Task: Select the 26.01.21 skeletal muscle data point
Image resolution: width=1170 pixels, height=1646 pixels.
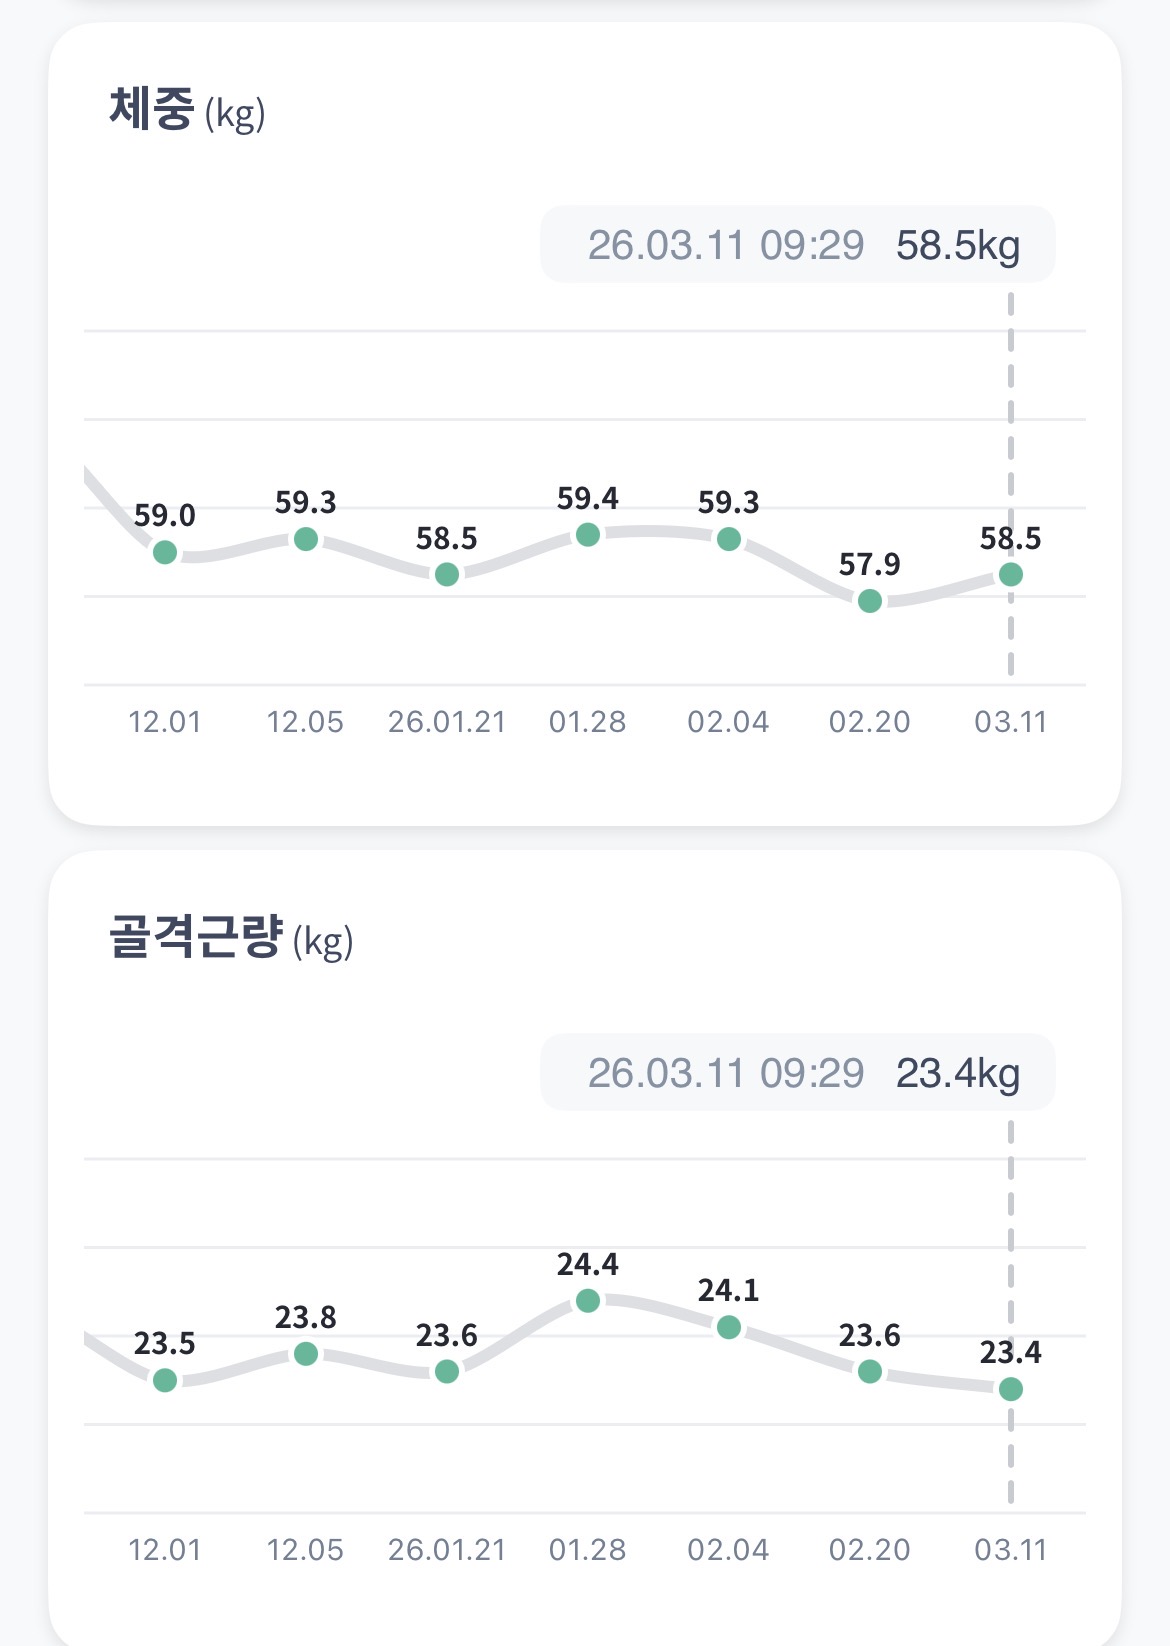Action: 447,1371
